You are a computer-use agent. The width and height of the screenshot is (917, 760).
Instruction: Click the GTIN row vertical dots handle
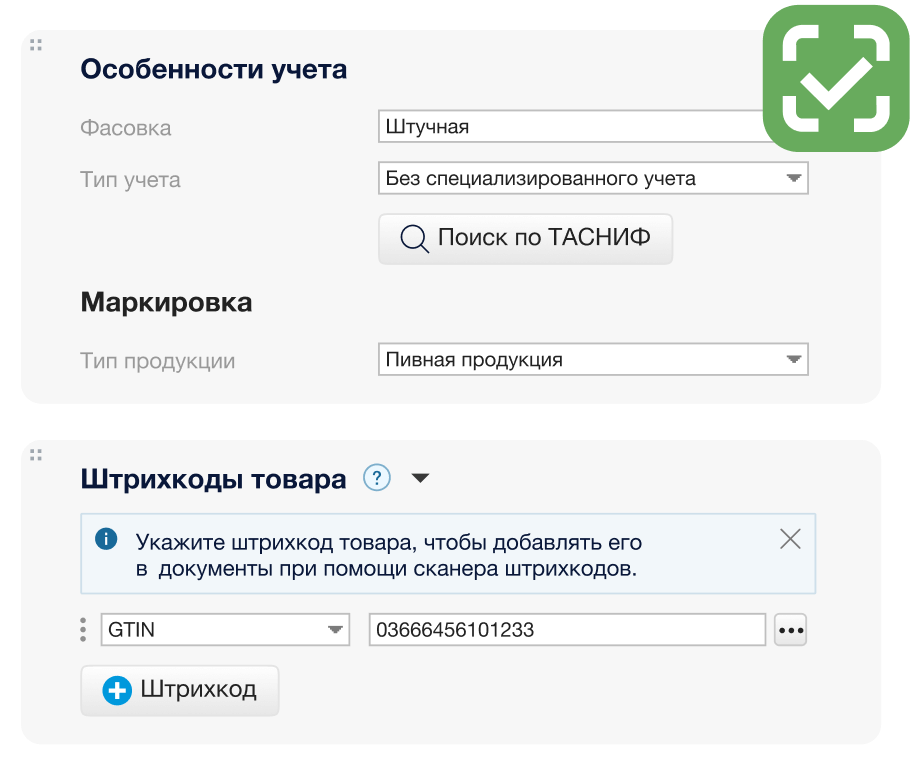coord(83,630)
